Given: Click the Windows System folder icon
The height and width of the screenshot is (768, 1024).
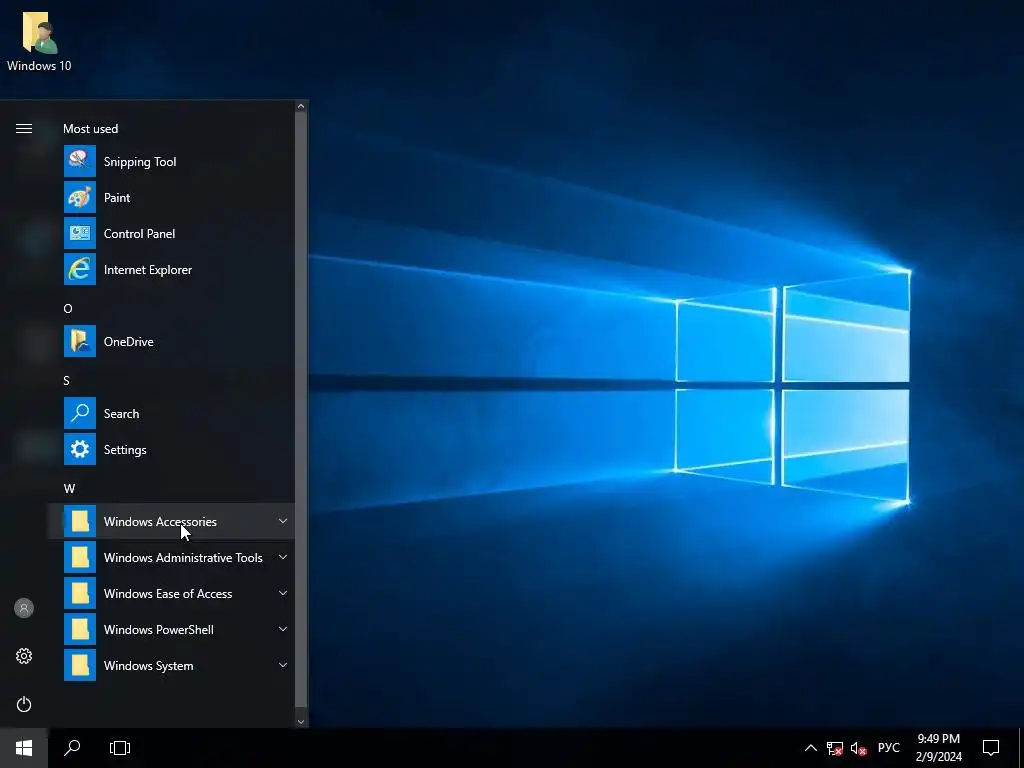Looking at the screenshot, I should pos(80,665).
